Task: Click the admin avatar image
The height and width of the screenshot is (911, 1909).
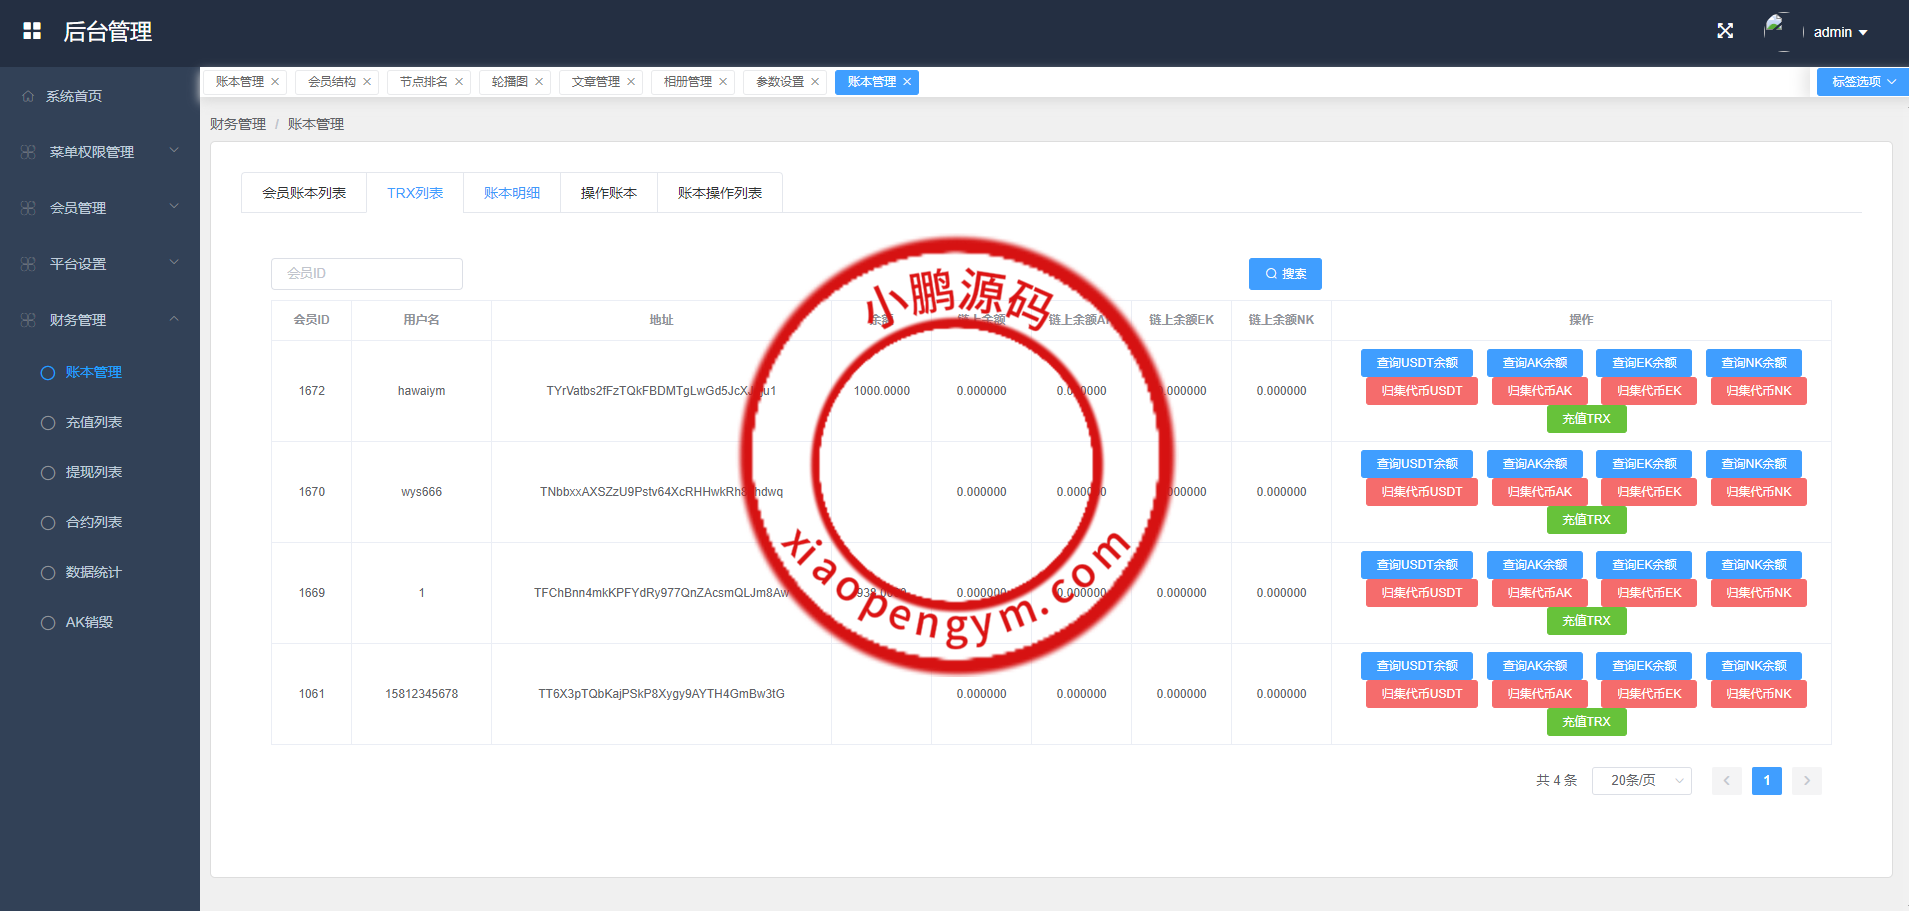Action: [1778, 31]
